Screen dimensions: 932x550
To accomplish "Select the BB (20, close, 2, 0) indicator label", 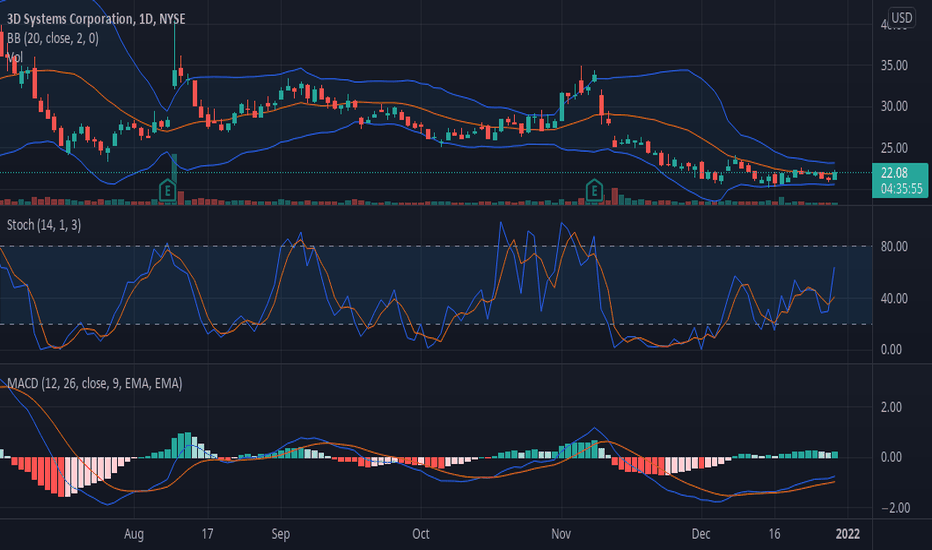I will (x=52, y=39).
